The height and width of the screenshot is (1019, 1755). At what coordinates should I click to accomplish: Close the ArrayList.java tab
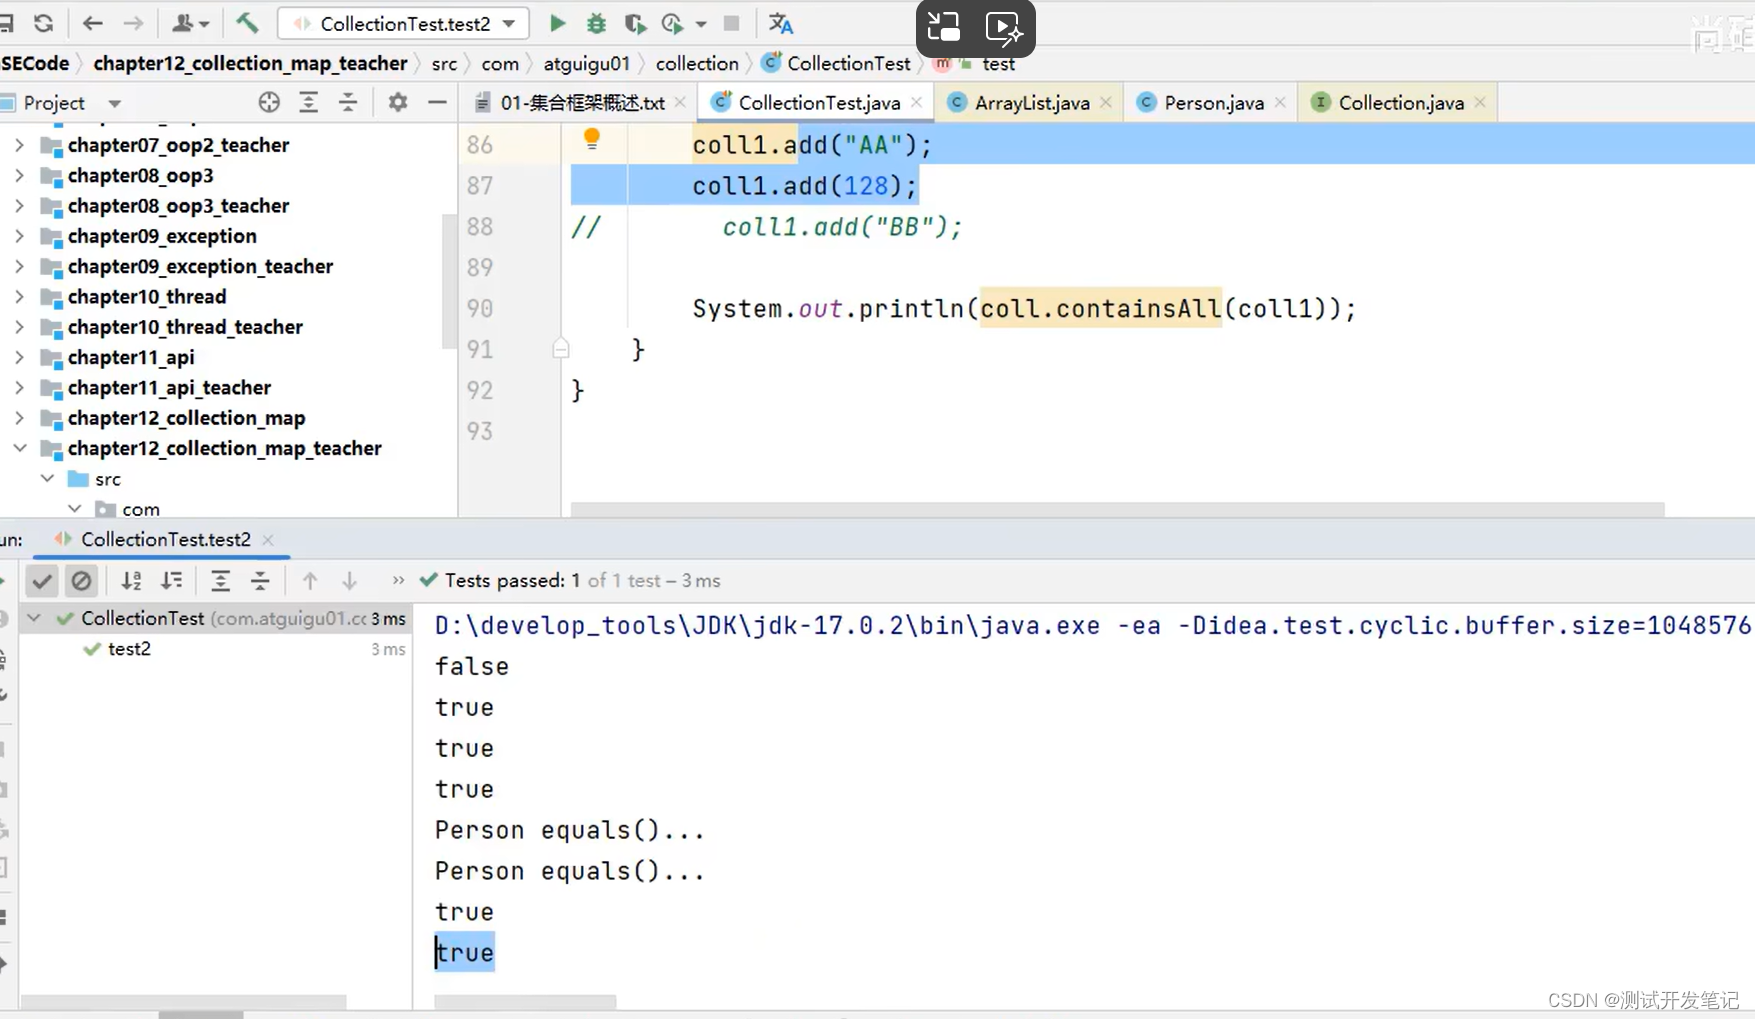[x=1106, y=103]
